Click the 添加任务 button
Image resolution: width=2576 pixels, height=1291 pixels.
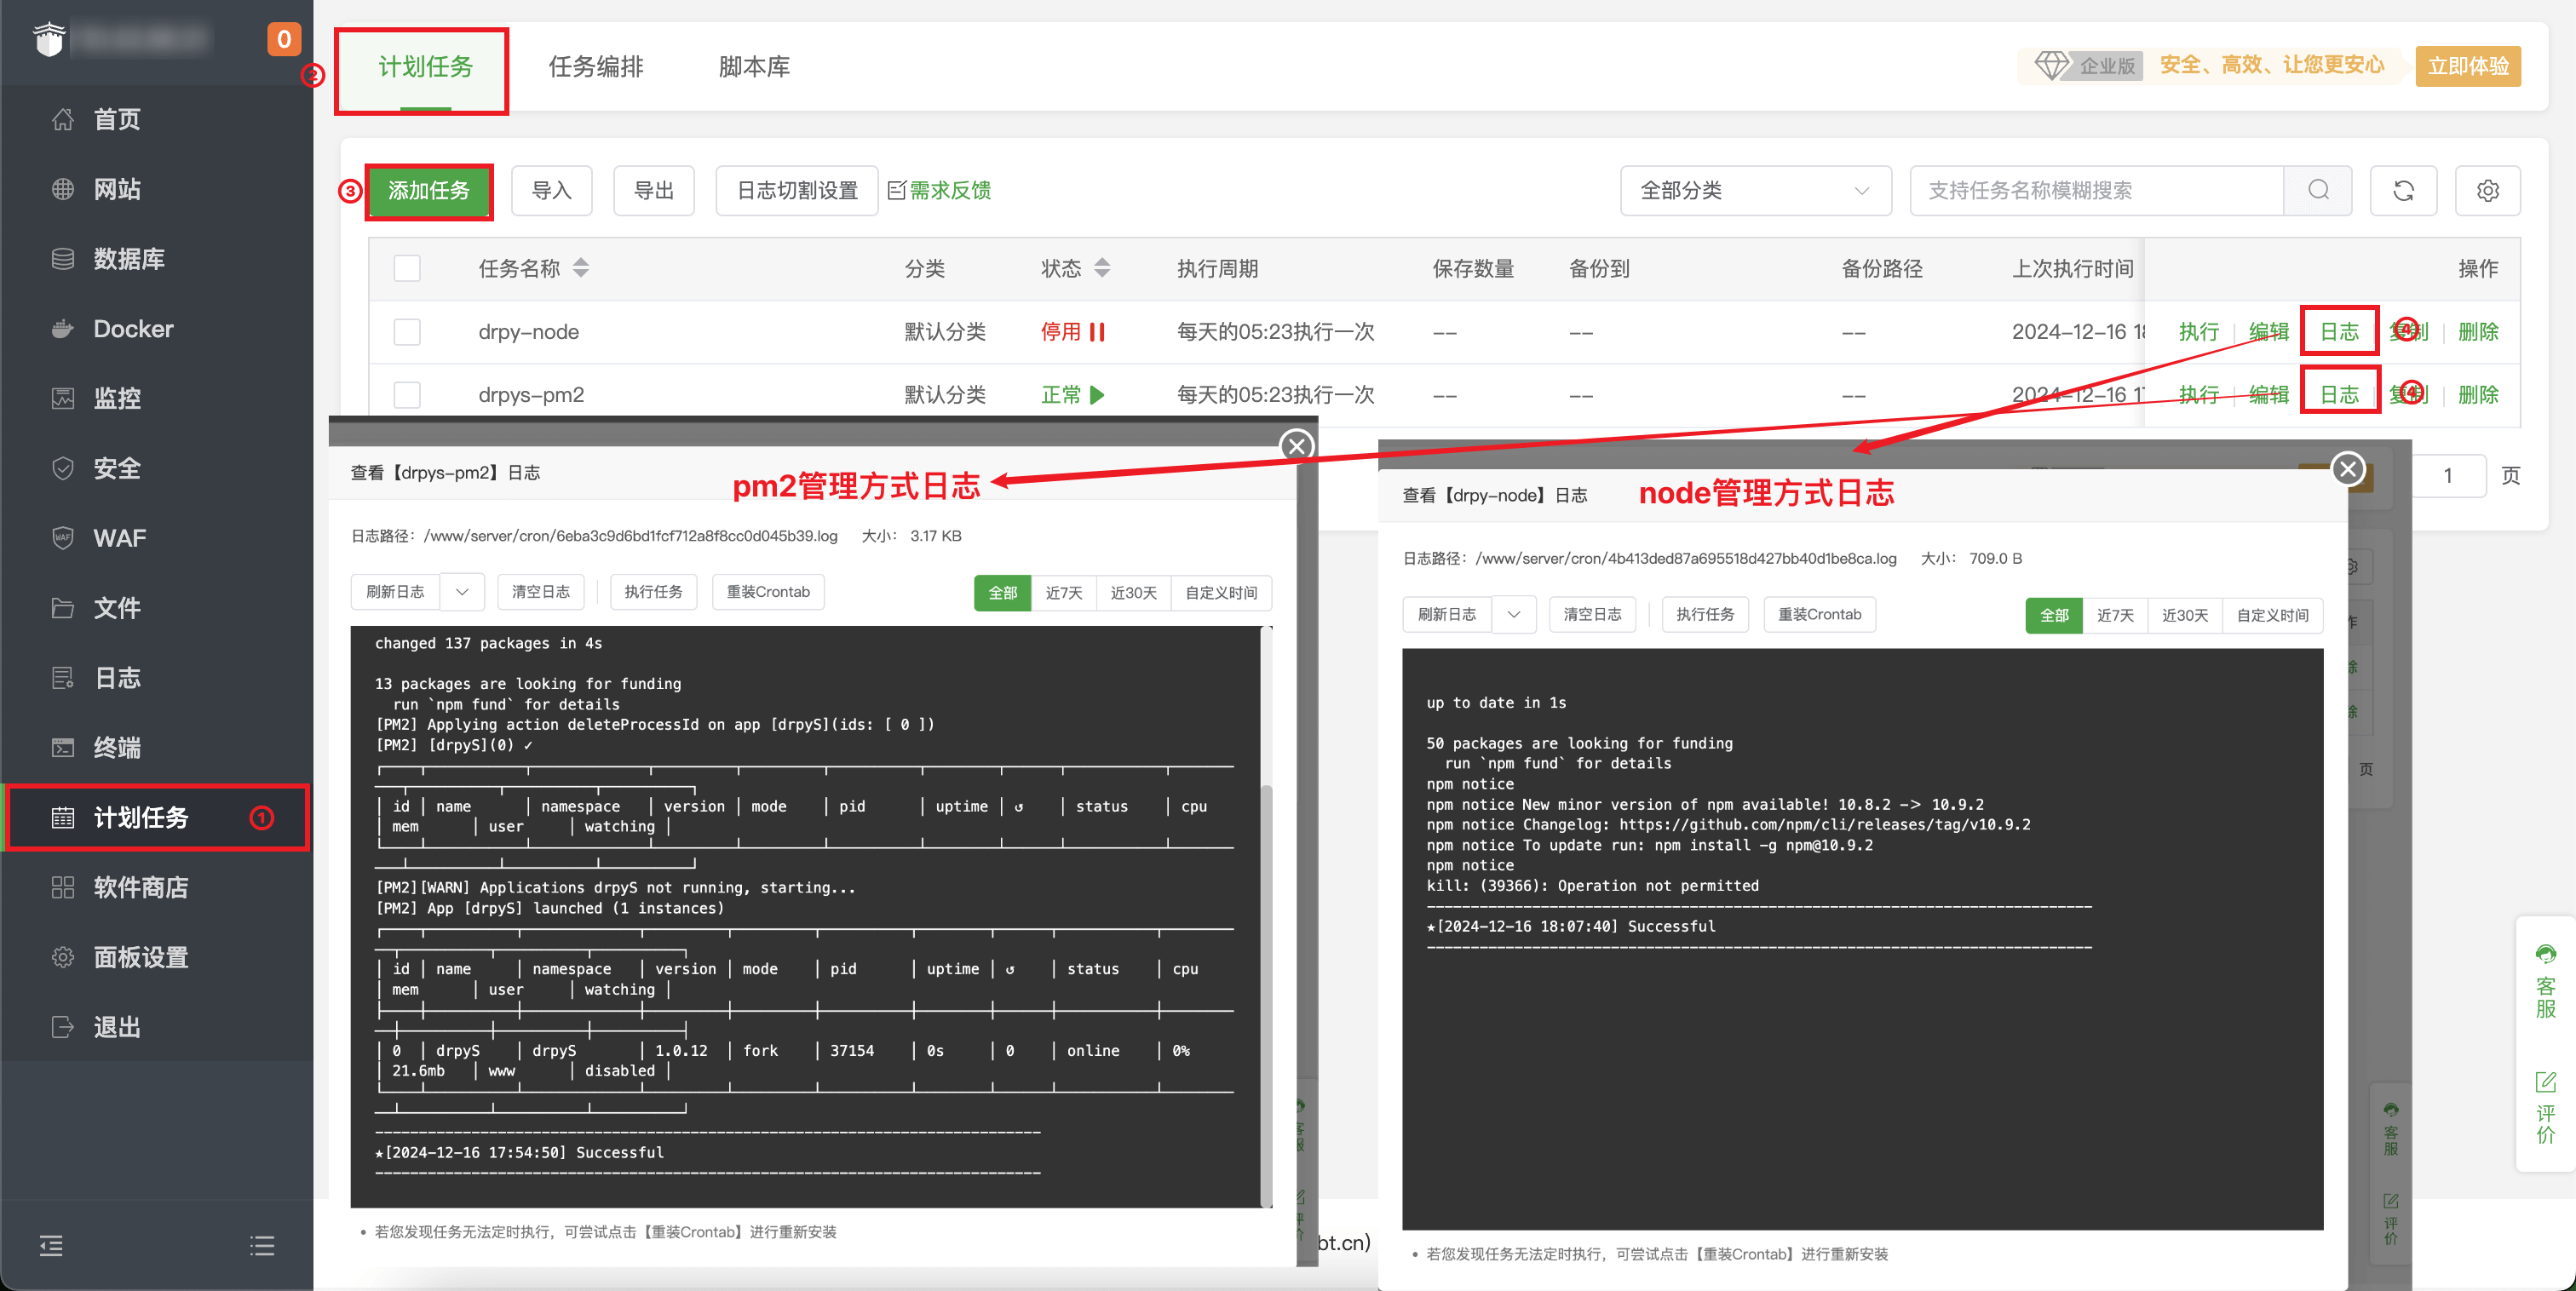pyautogui.click(x=429, y=190)
